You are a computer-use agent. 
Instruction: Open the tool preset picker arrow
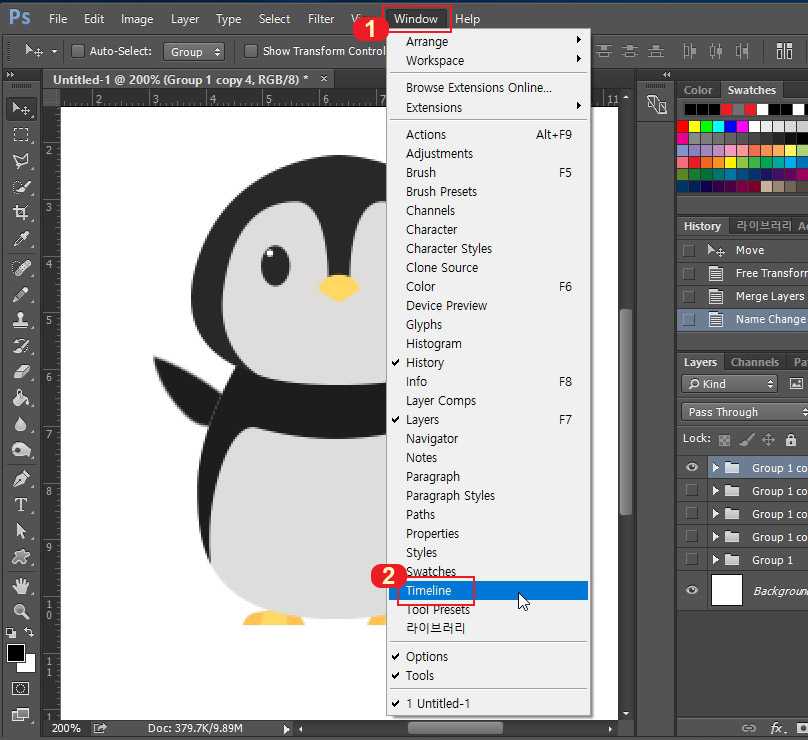pos(54,52)
